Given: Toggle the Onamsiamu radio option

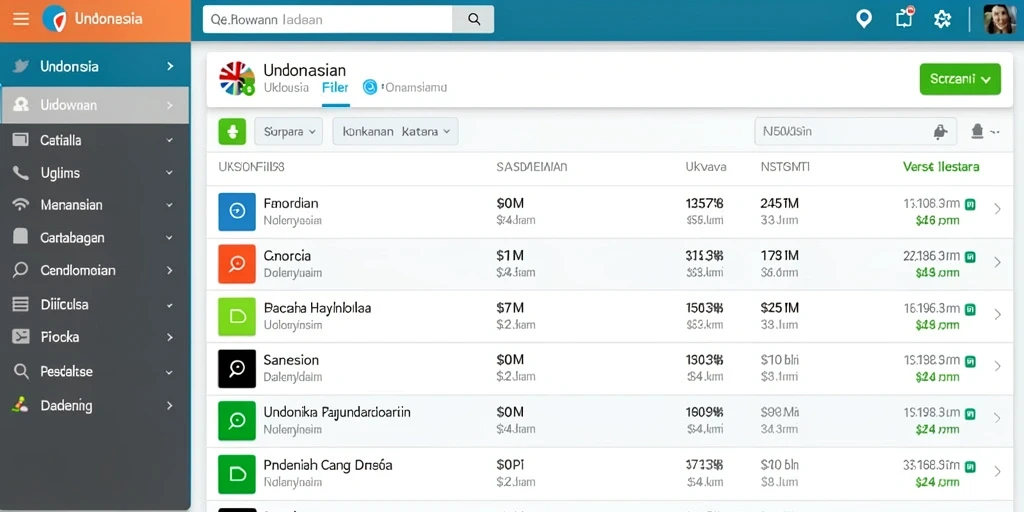Looking at the screenshot, I should pyautogui.click(x=370, y=88).
